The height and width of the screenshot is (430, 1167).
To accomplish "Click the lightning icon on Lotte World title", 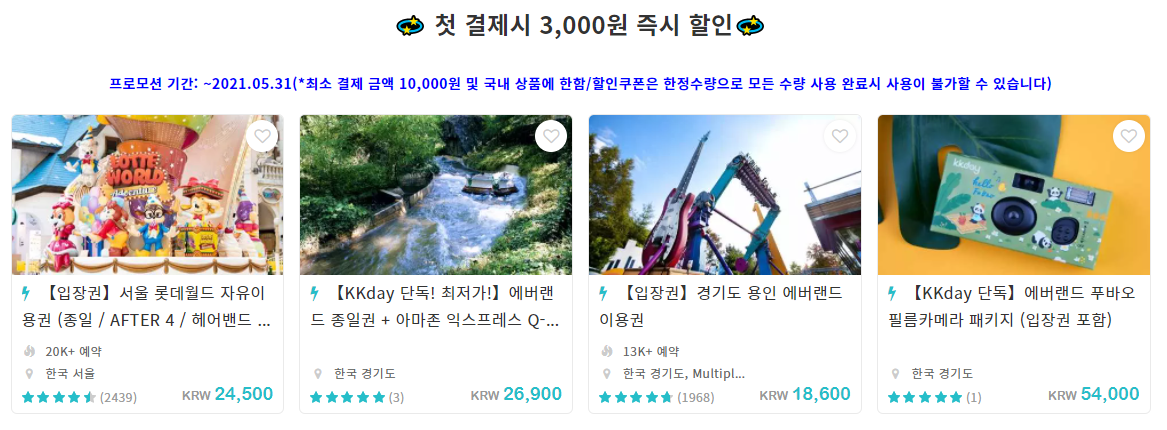I will pos(27,294).
